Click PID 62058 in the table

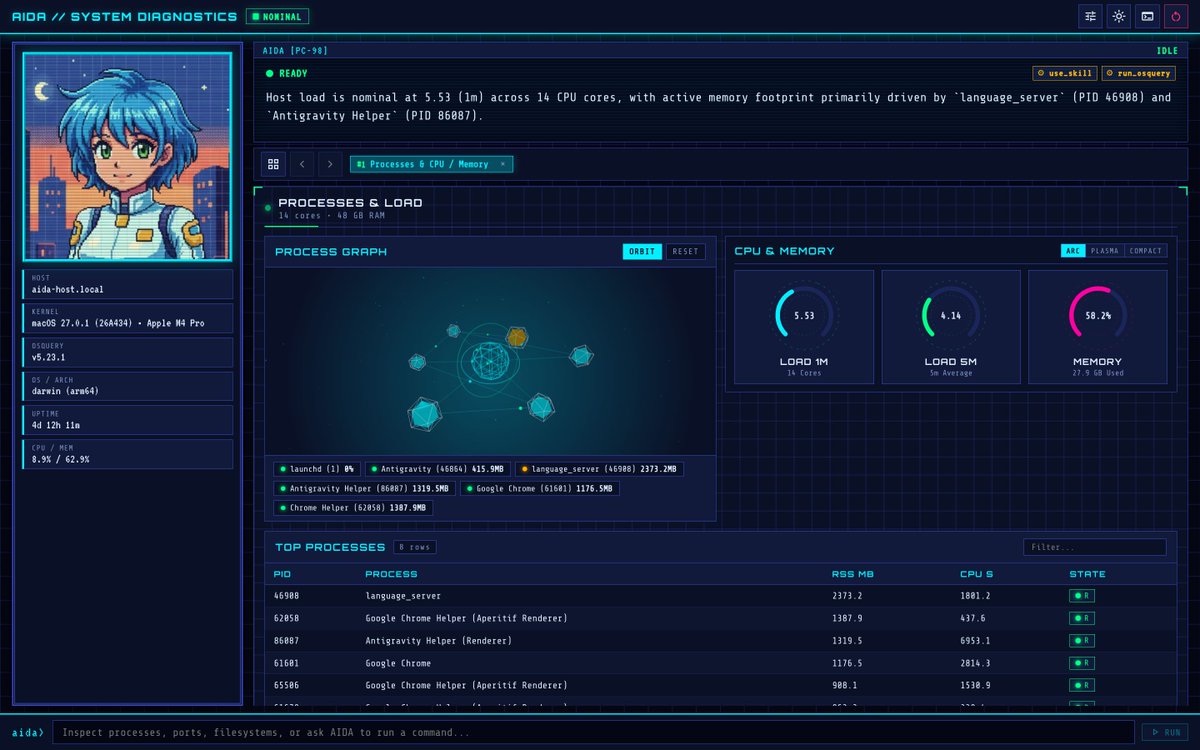coord(287,618)
